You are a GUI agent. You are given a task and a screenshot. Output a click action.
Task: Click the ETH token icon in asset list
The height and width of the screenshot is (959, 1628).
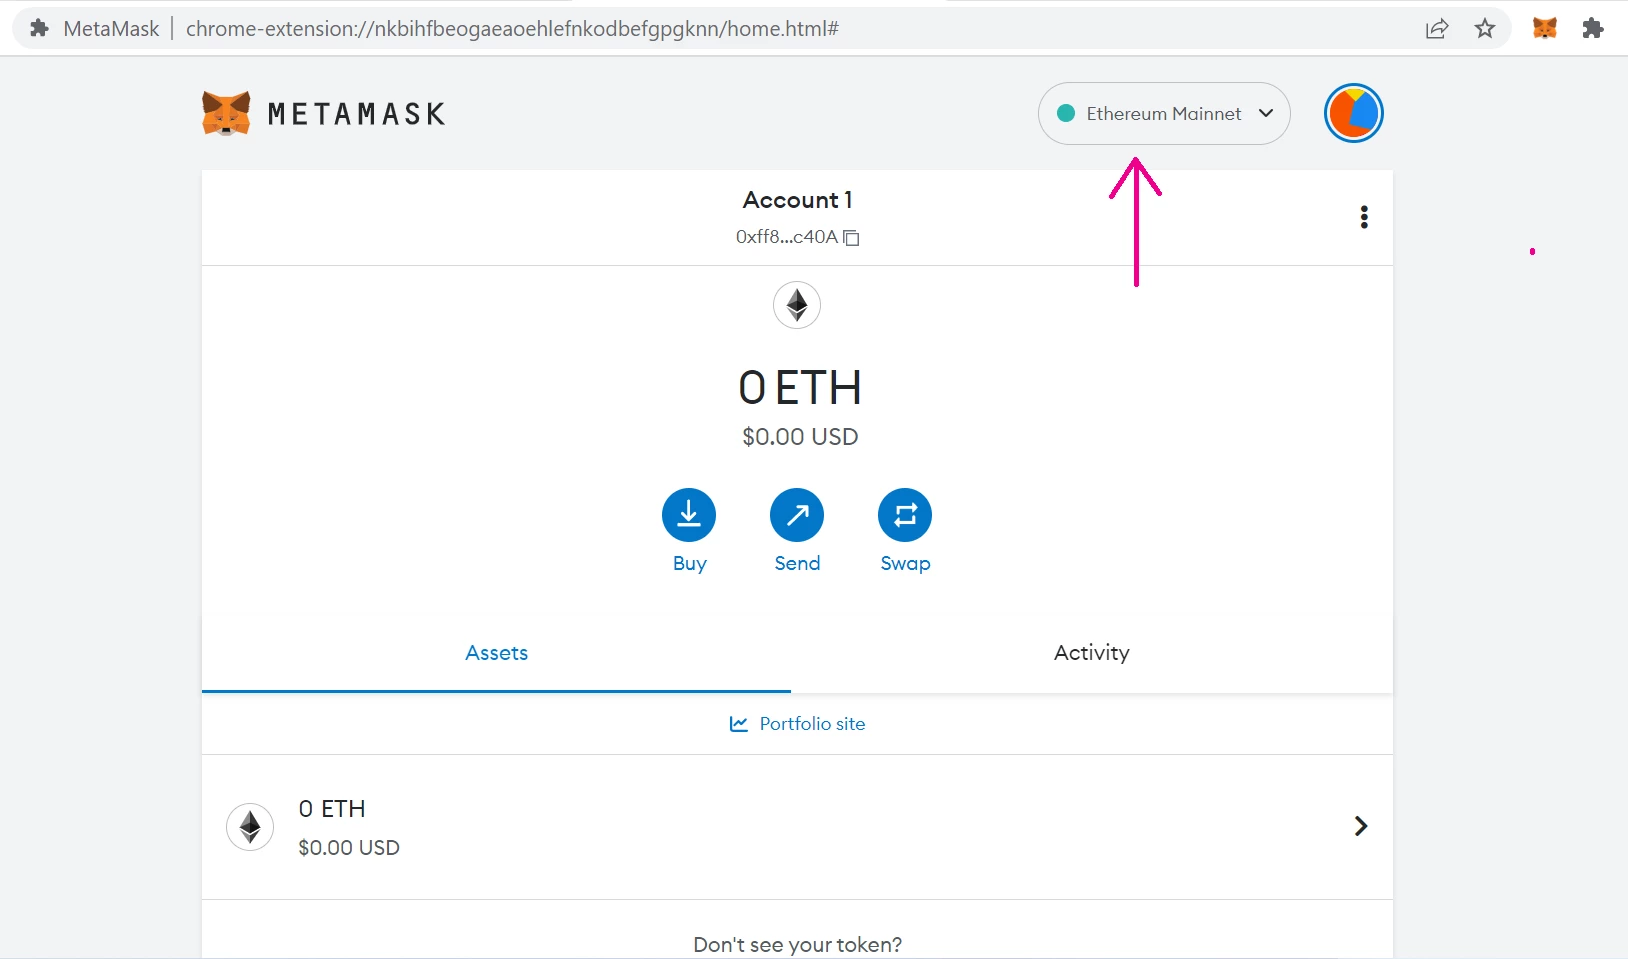250,827
